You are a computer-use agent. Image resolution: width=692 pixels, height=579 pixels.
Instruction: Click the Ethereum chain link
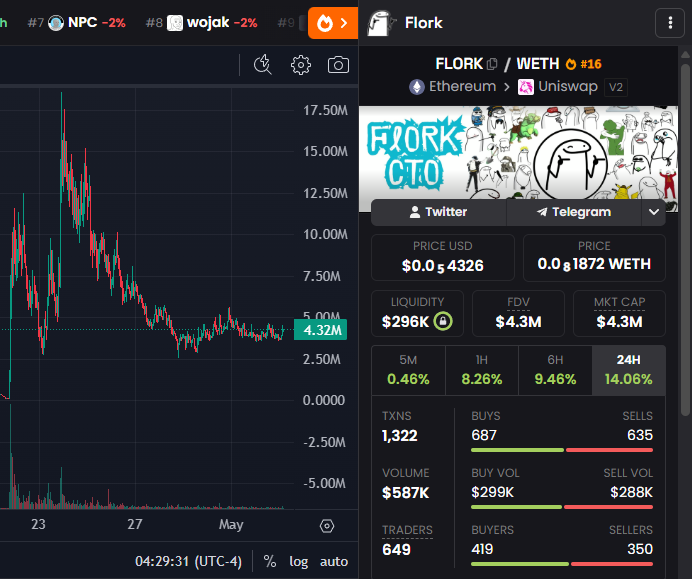pyautogui.click(x=453, y=86)
